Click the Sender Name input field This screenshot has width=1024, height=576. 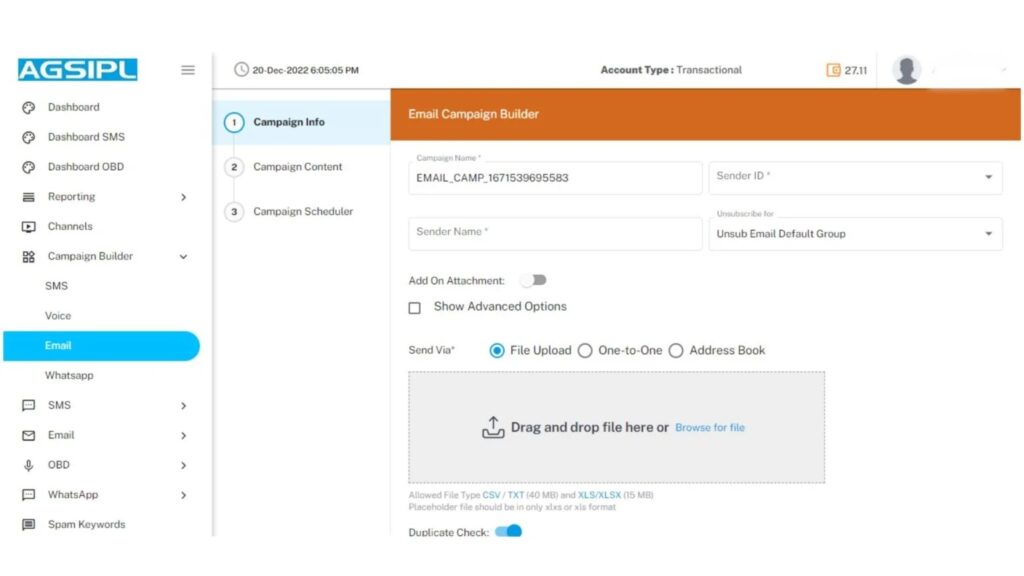pyautogui.click(x=555, y=233)
